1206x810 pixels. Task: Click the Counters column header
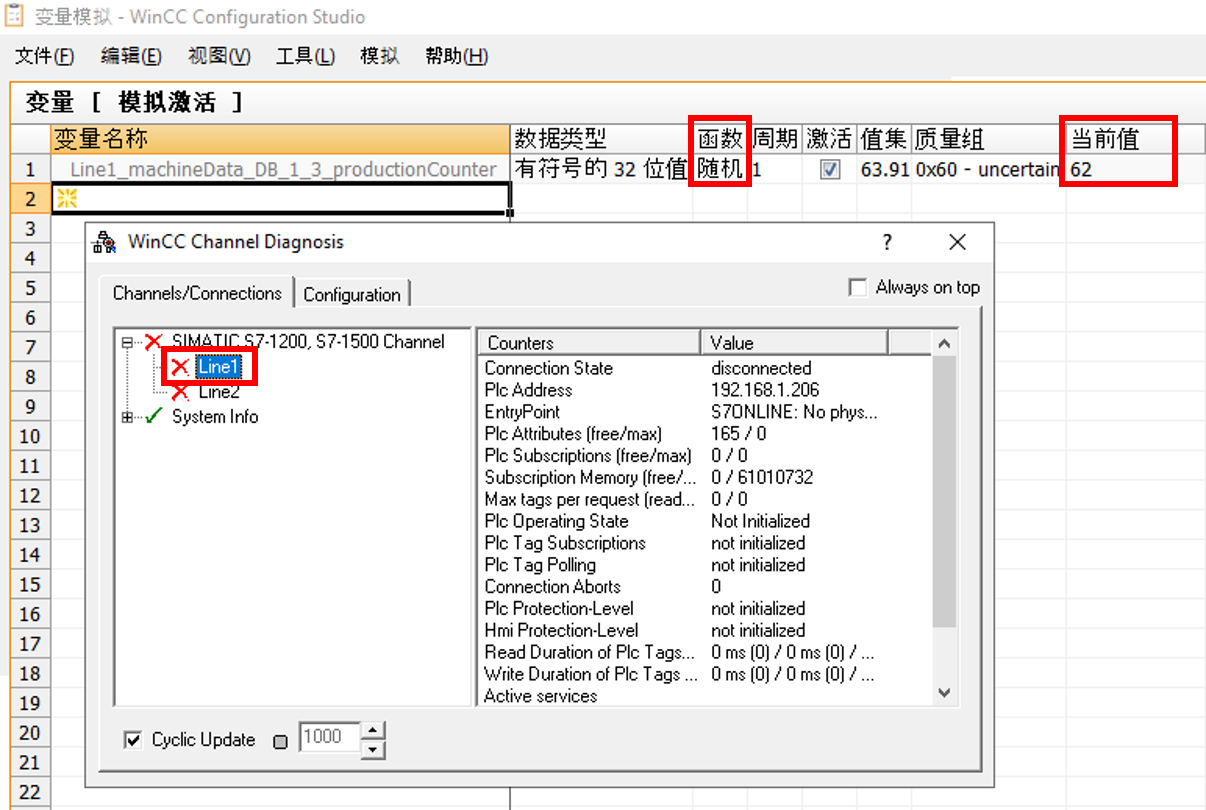pyautogui.click(x=589, y=343)
